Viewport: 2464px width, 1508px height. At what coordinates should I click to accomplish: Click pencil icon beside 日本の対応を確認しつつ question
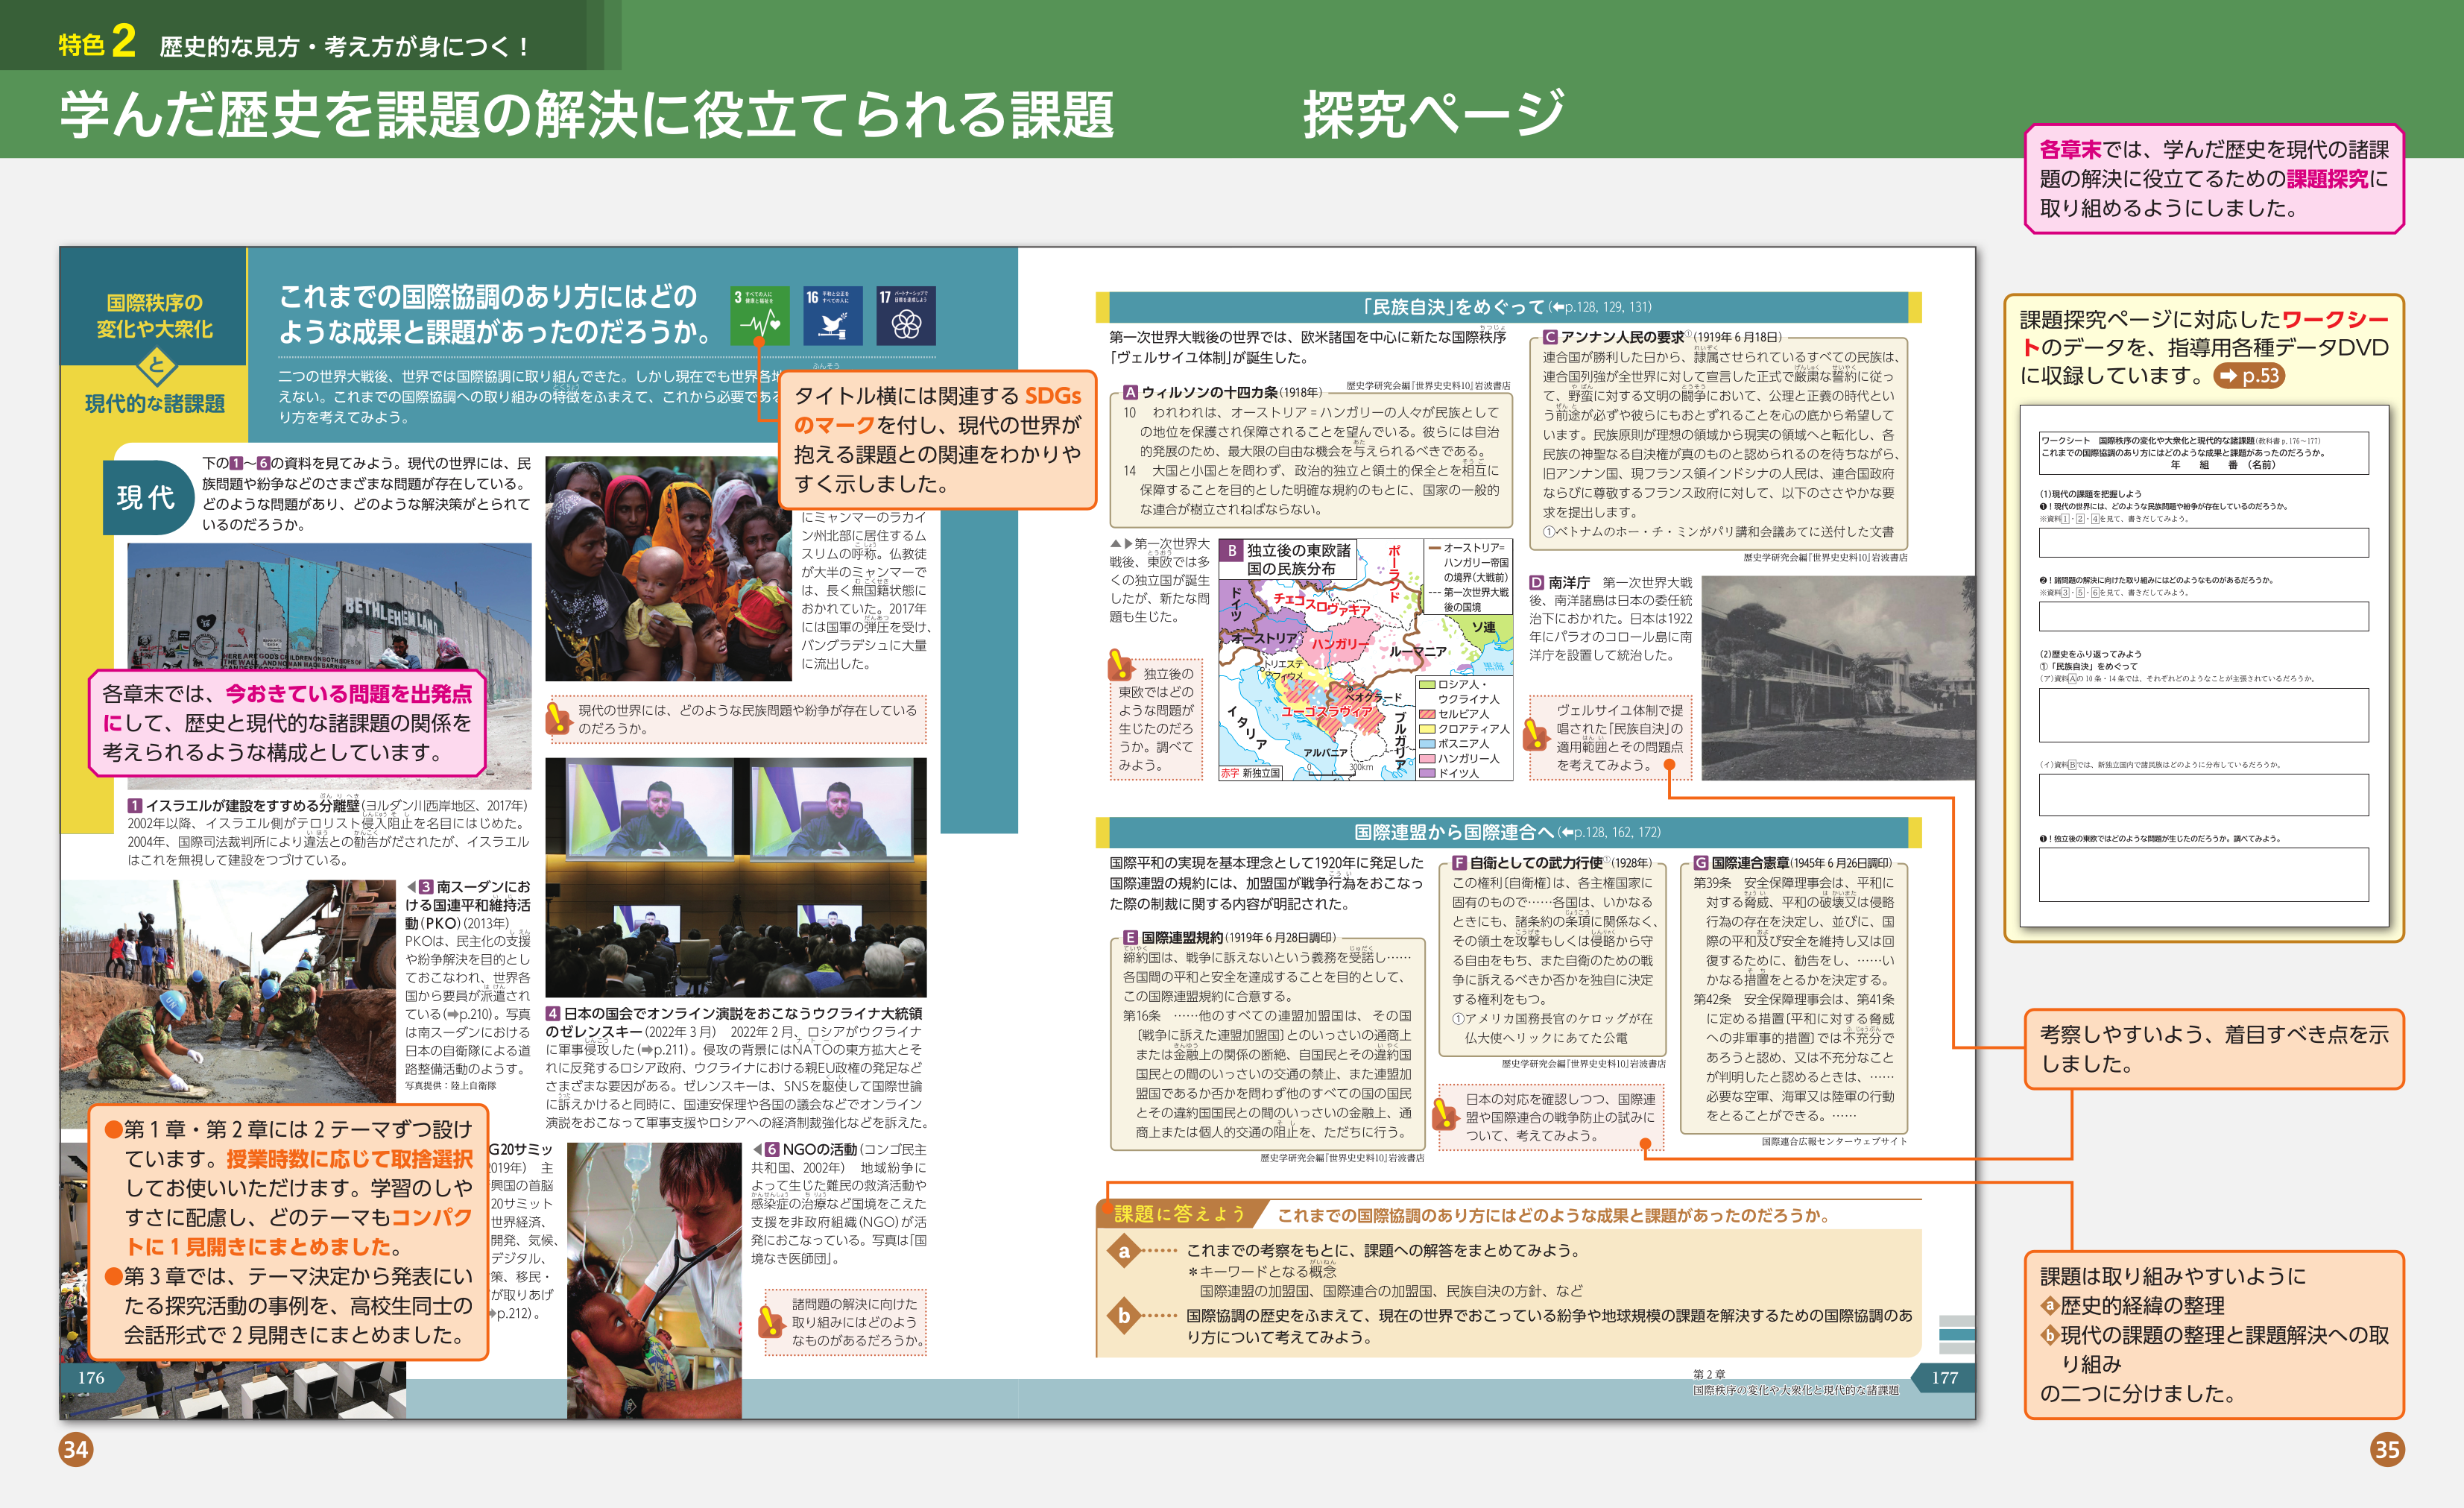1445,1114
